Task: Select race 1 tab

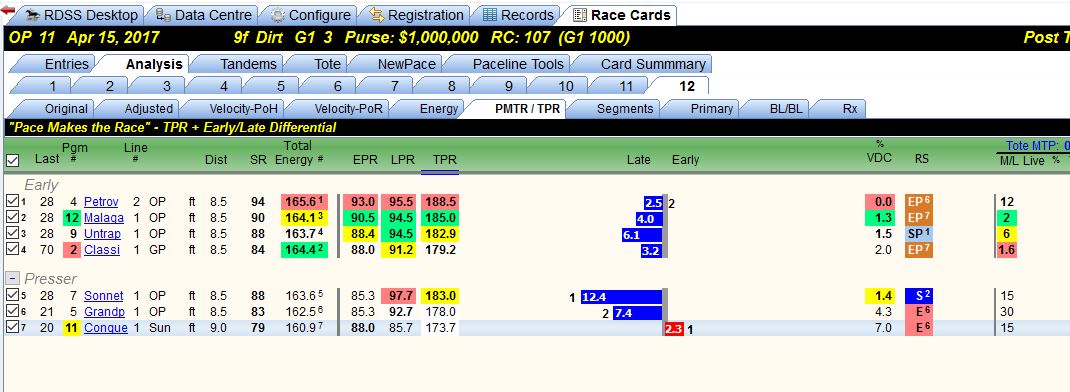Action: tap(45, 86)
